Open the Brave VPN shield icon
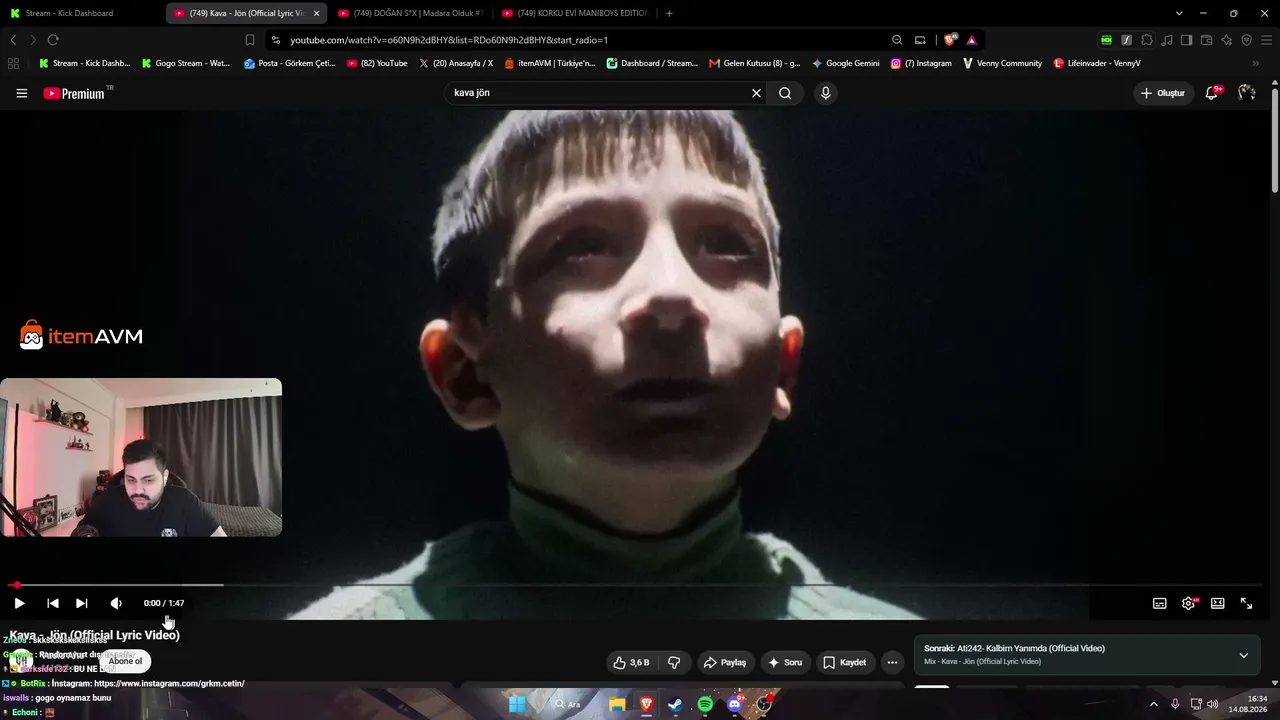The height and width of the screenshot is (720, 1280). [x=1247, y=40]
